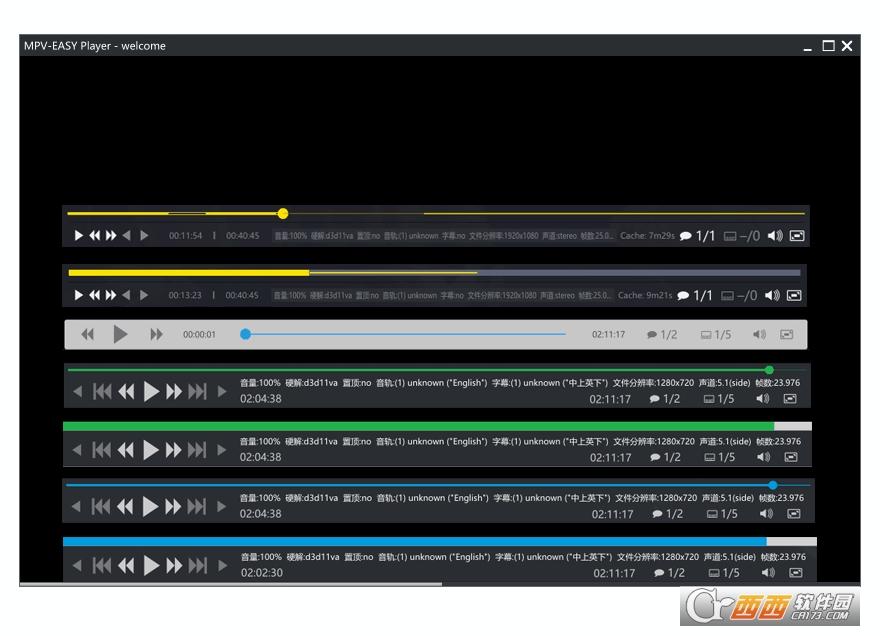Step forward one frame in the 02:02:30 bar
The height and width of the screenshot is (636, 880).
pyautogui.click(x=223, y=565)
